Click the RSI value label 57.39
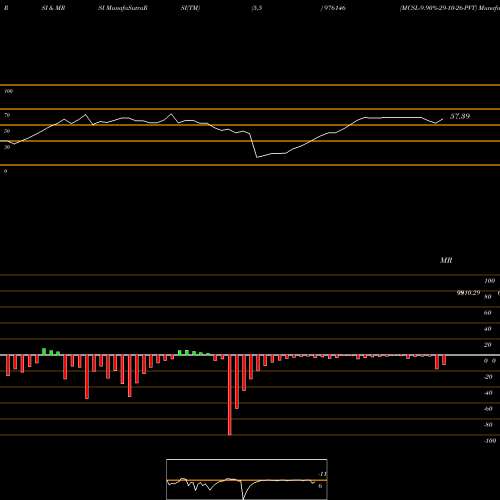This screenshot has width=500, height=500. (x=460, y=116)
